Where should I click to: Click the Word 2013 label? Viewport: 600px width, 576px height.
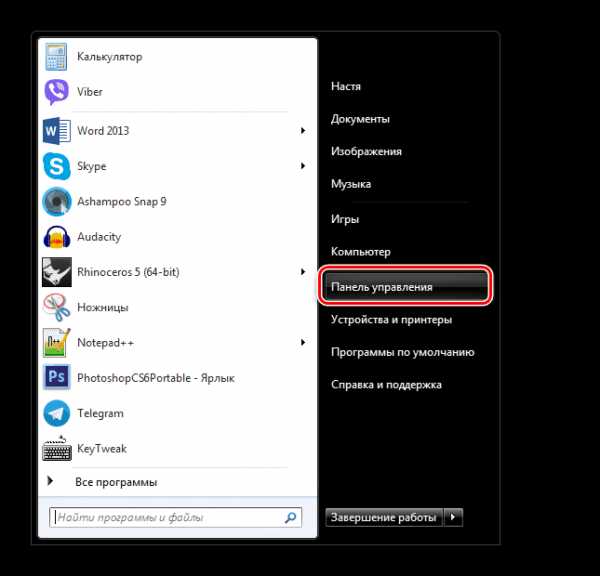[x=103, y=131]
